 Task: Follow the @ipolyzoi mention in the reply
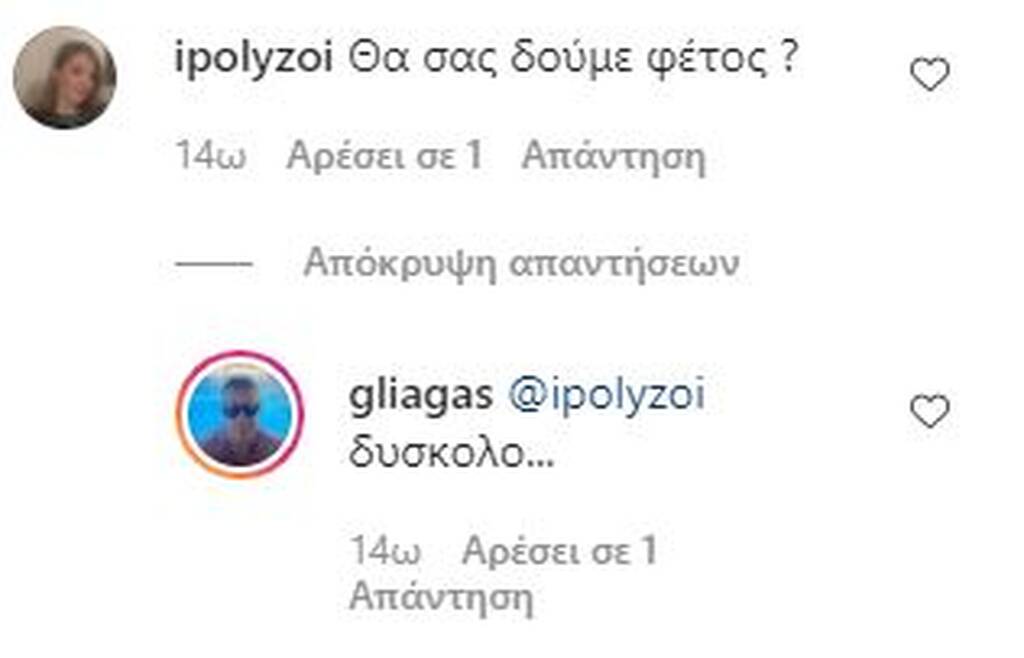pos(607,396)
